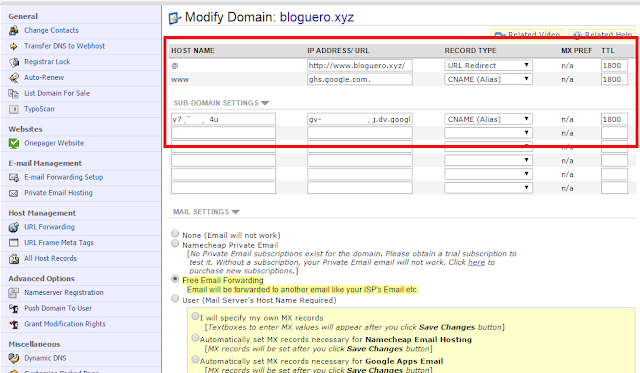Viewport: 640px width, 373px height.
Task: Open record type dropdown for y7 sub-domain row
Action: tap(488, 119)
